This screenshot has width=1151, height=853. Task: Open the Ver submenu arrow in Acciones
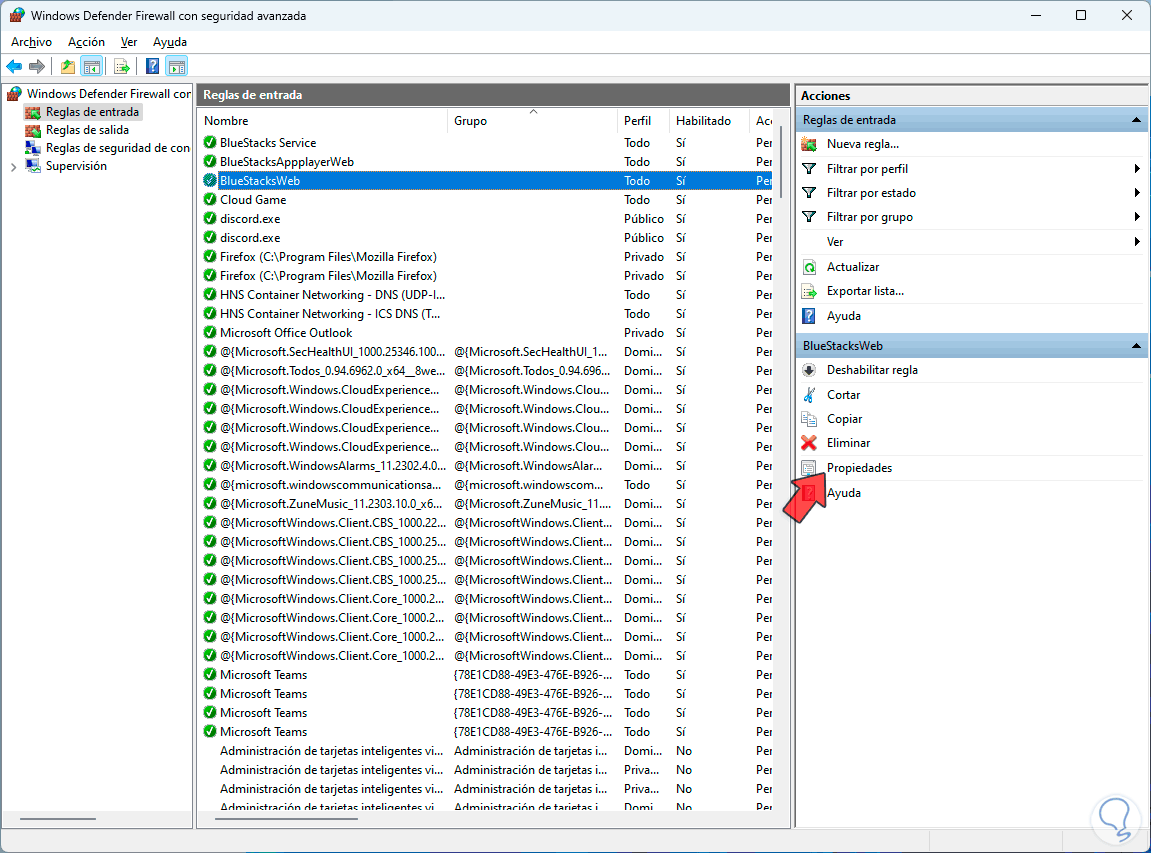[1136, 242]
